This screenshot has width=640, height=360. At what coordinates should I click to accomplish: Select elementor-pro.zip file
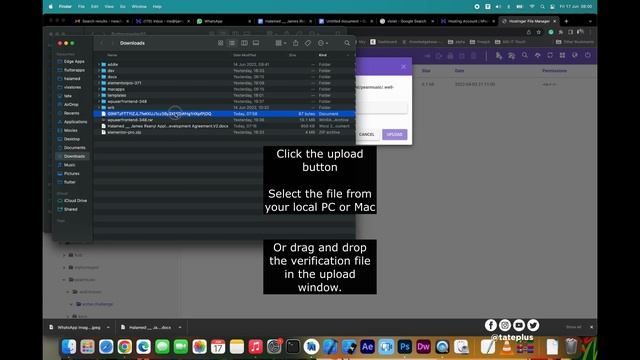pyautogui.click(x=224, y=132)
